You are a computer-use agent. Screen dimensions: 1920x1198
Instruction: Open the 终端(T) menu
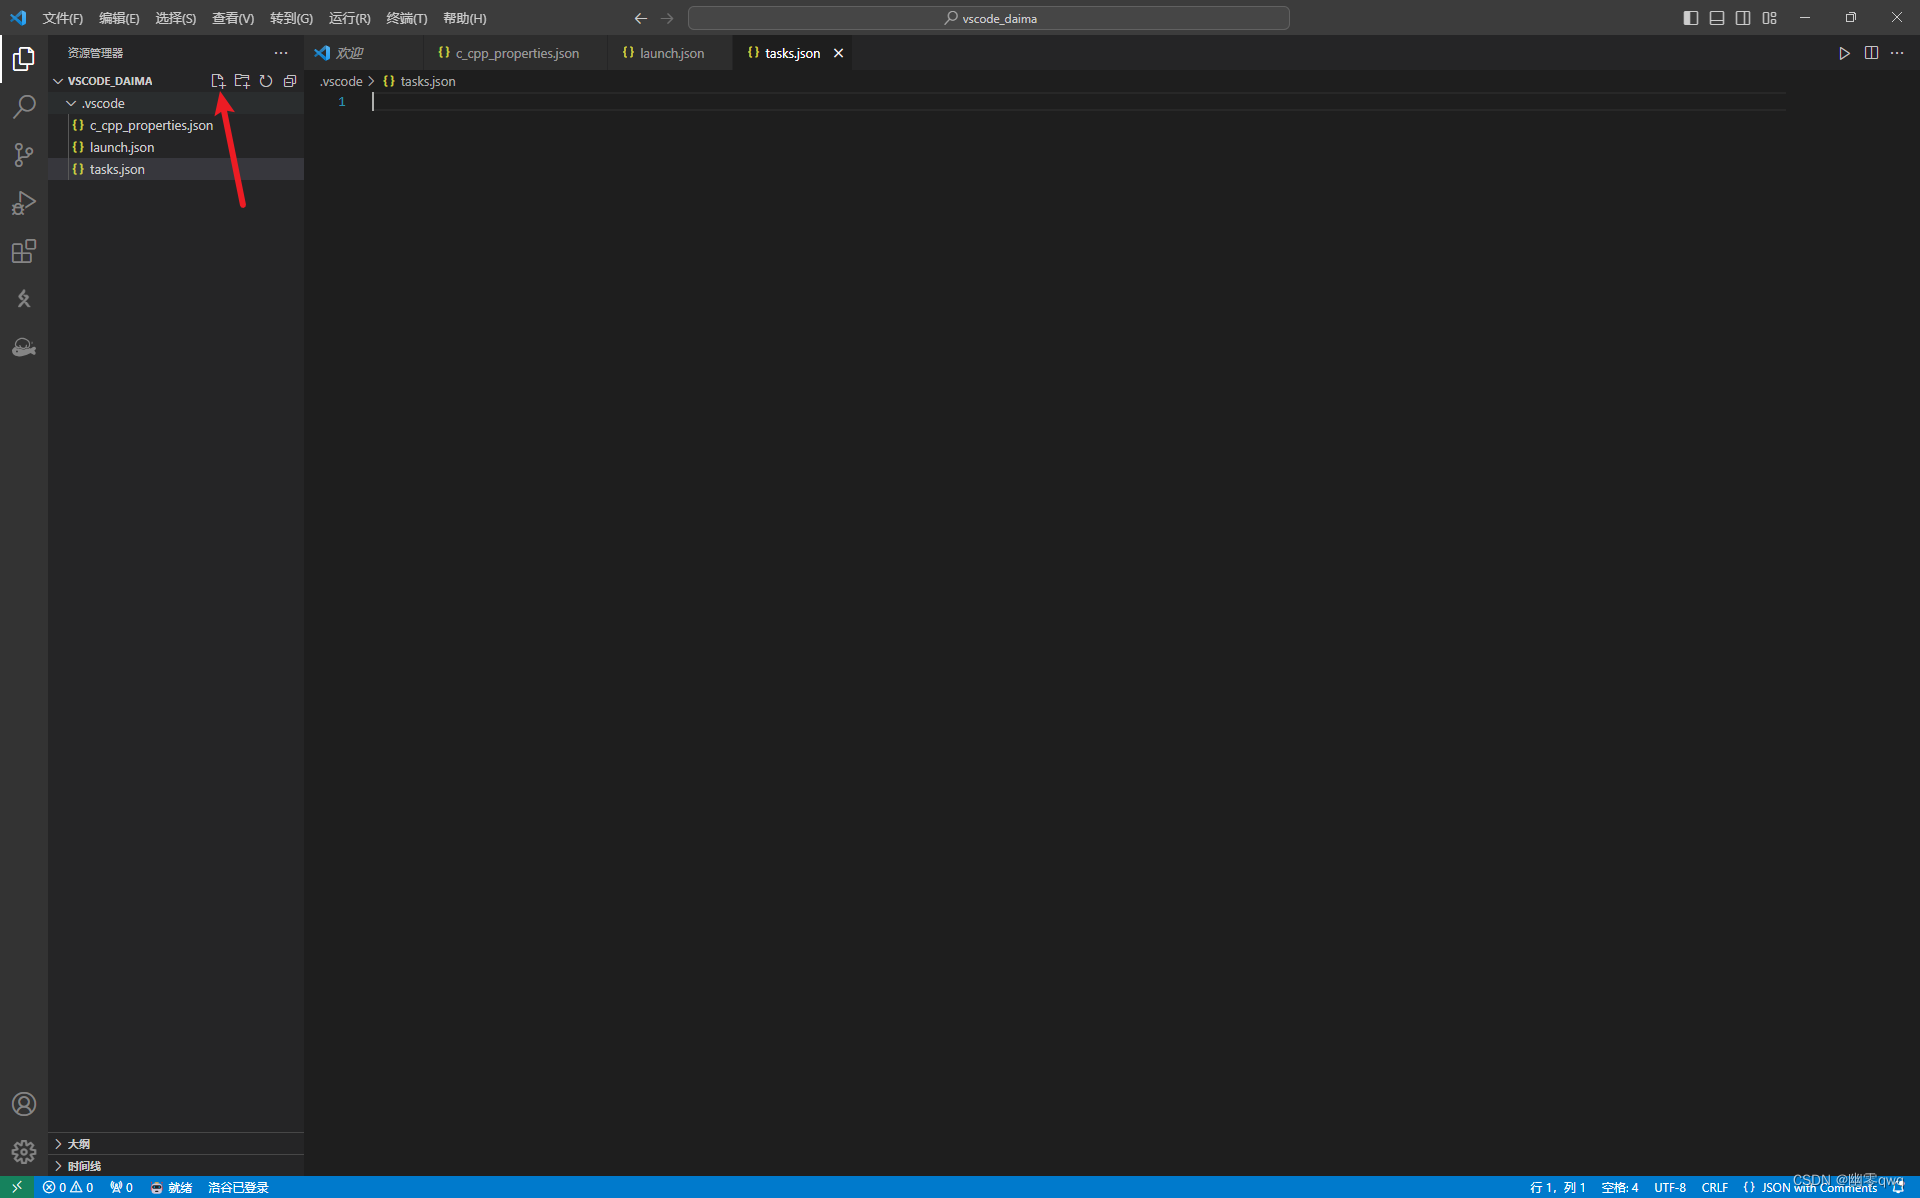(407, 18)
